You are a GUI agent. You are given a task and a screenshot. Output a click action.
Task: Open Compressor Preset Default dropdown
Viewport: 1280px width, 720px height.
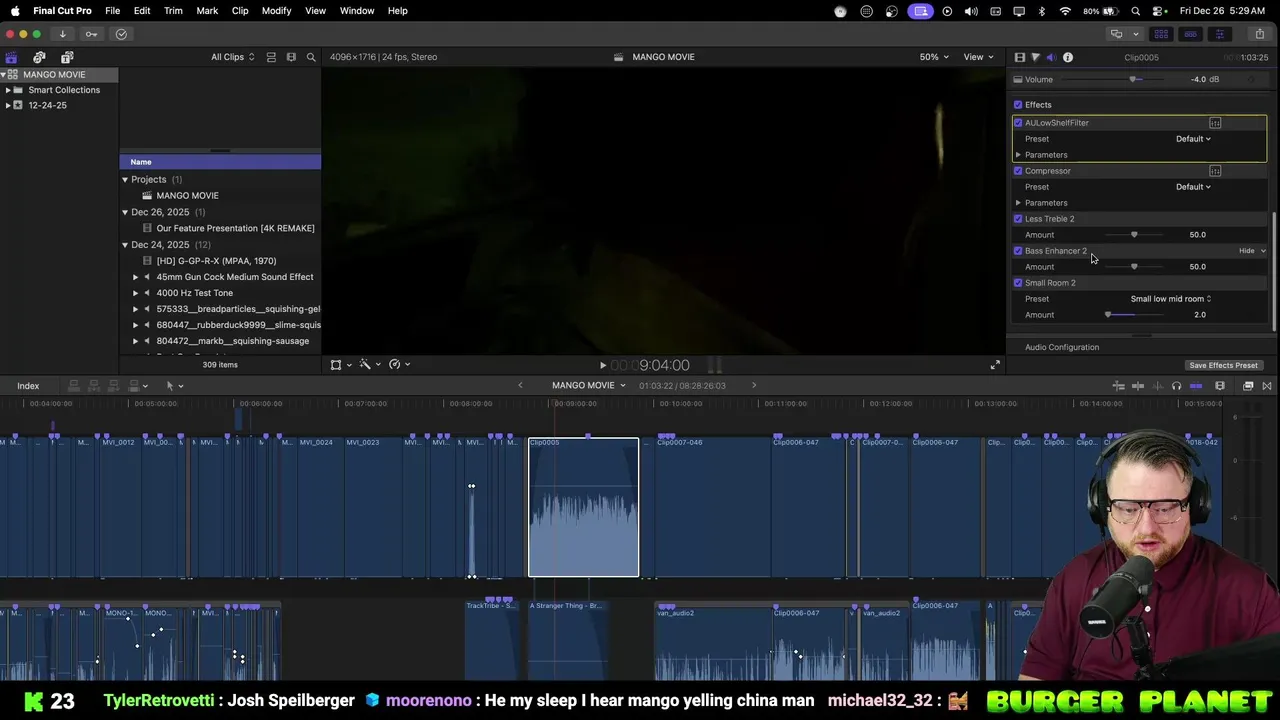(1193, 187)
